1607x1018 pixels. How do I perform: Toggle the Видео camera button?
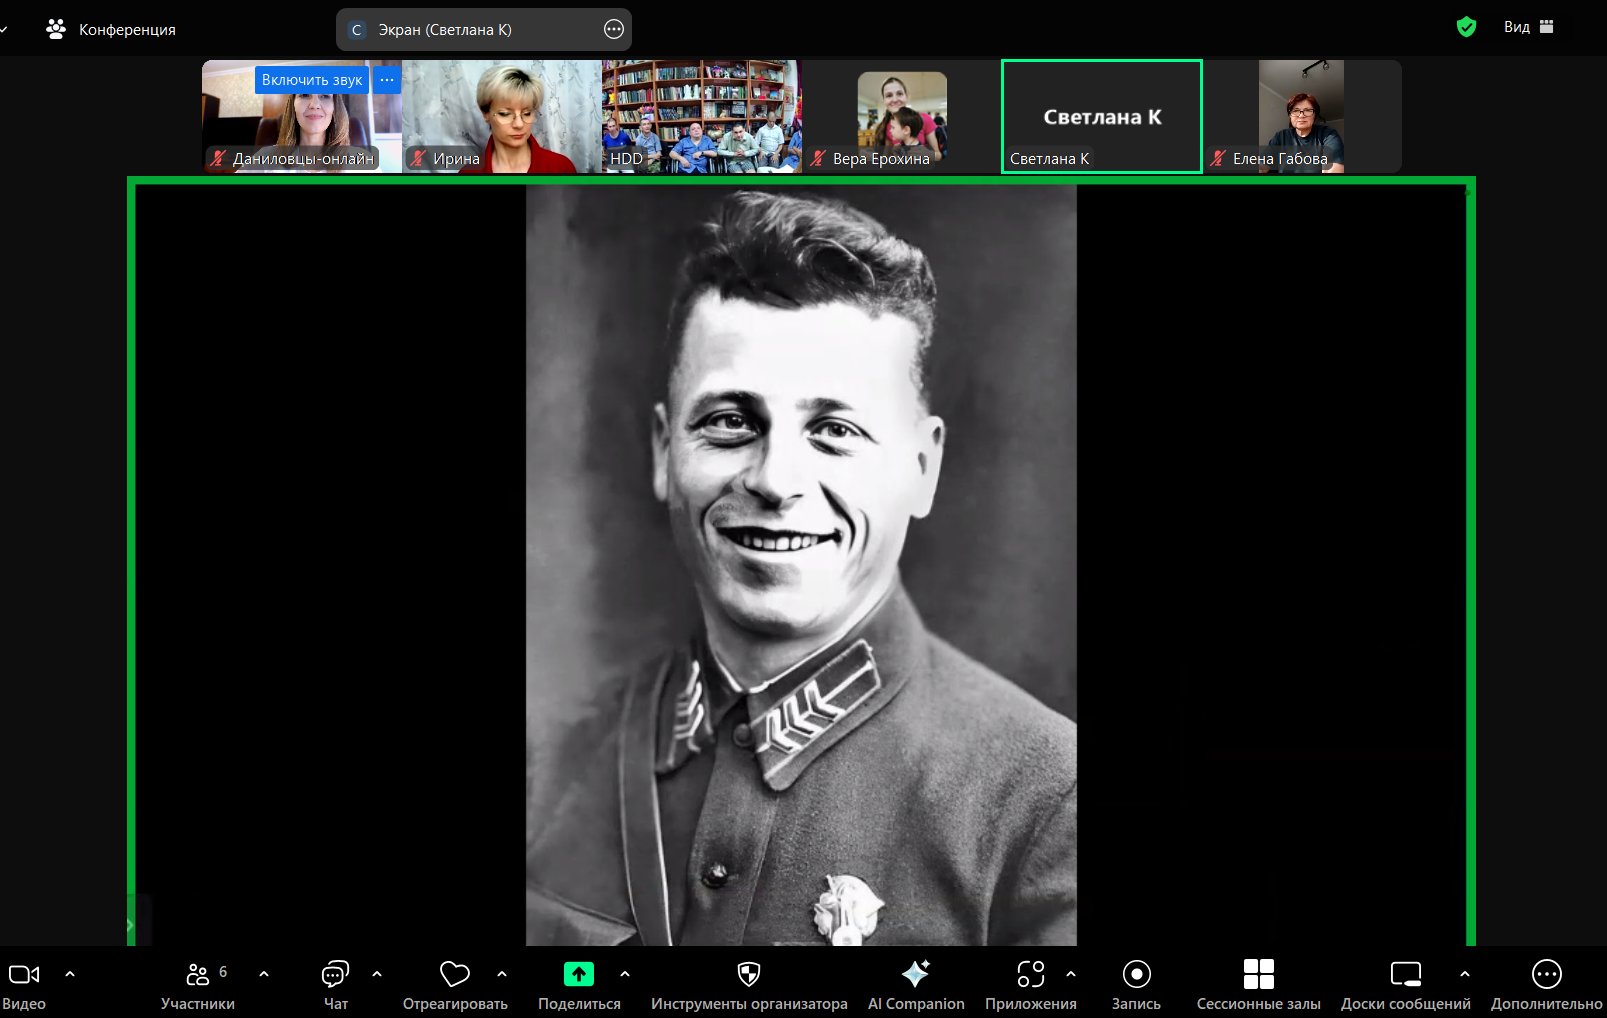pyautogui.click(x=24, y=975)
